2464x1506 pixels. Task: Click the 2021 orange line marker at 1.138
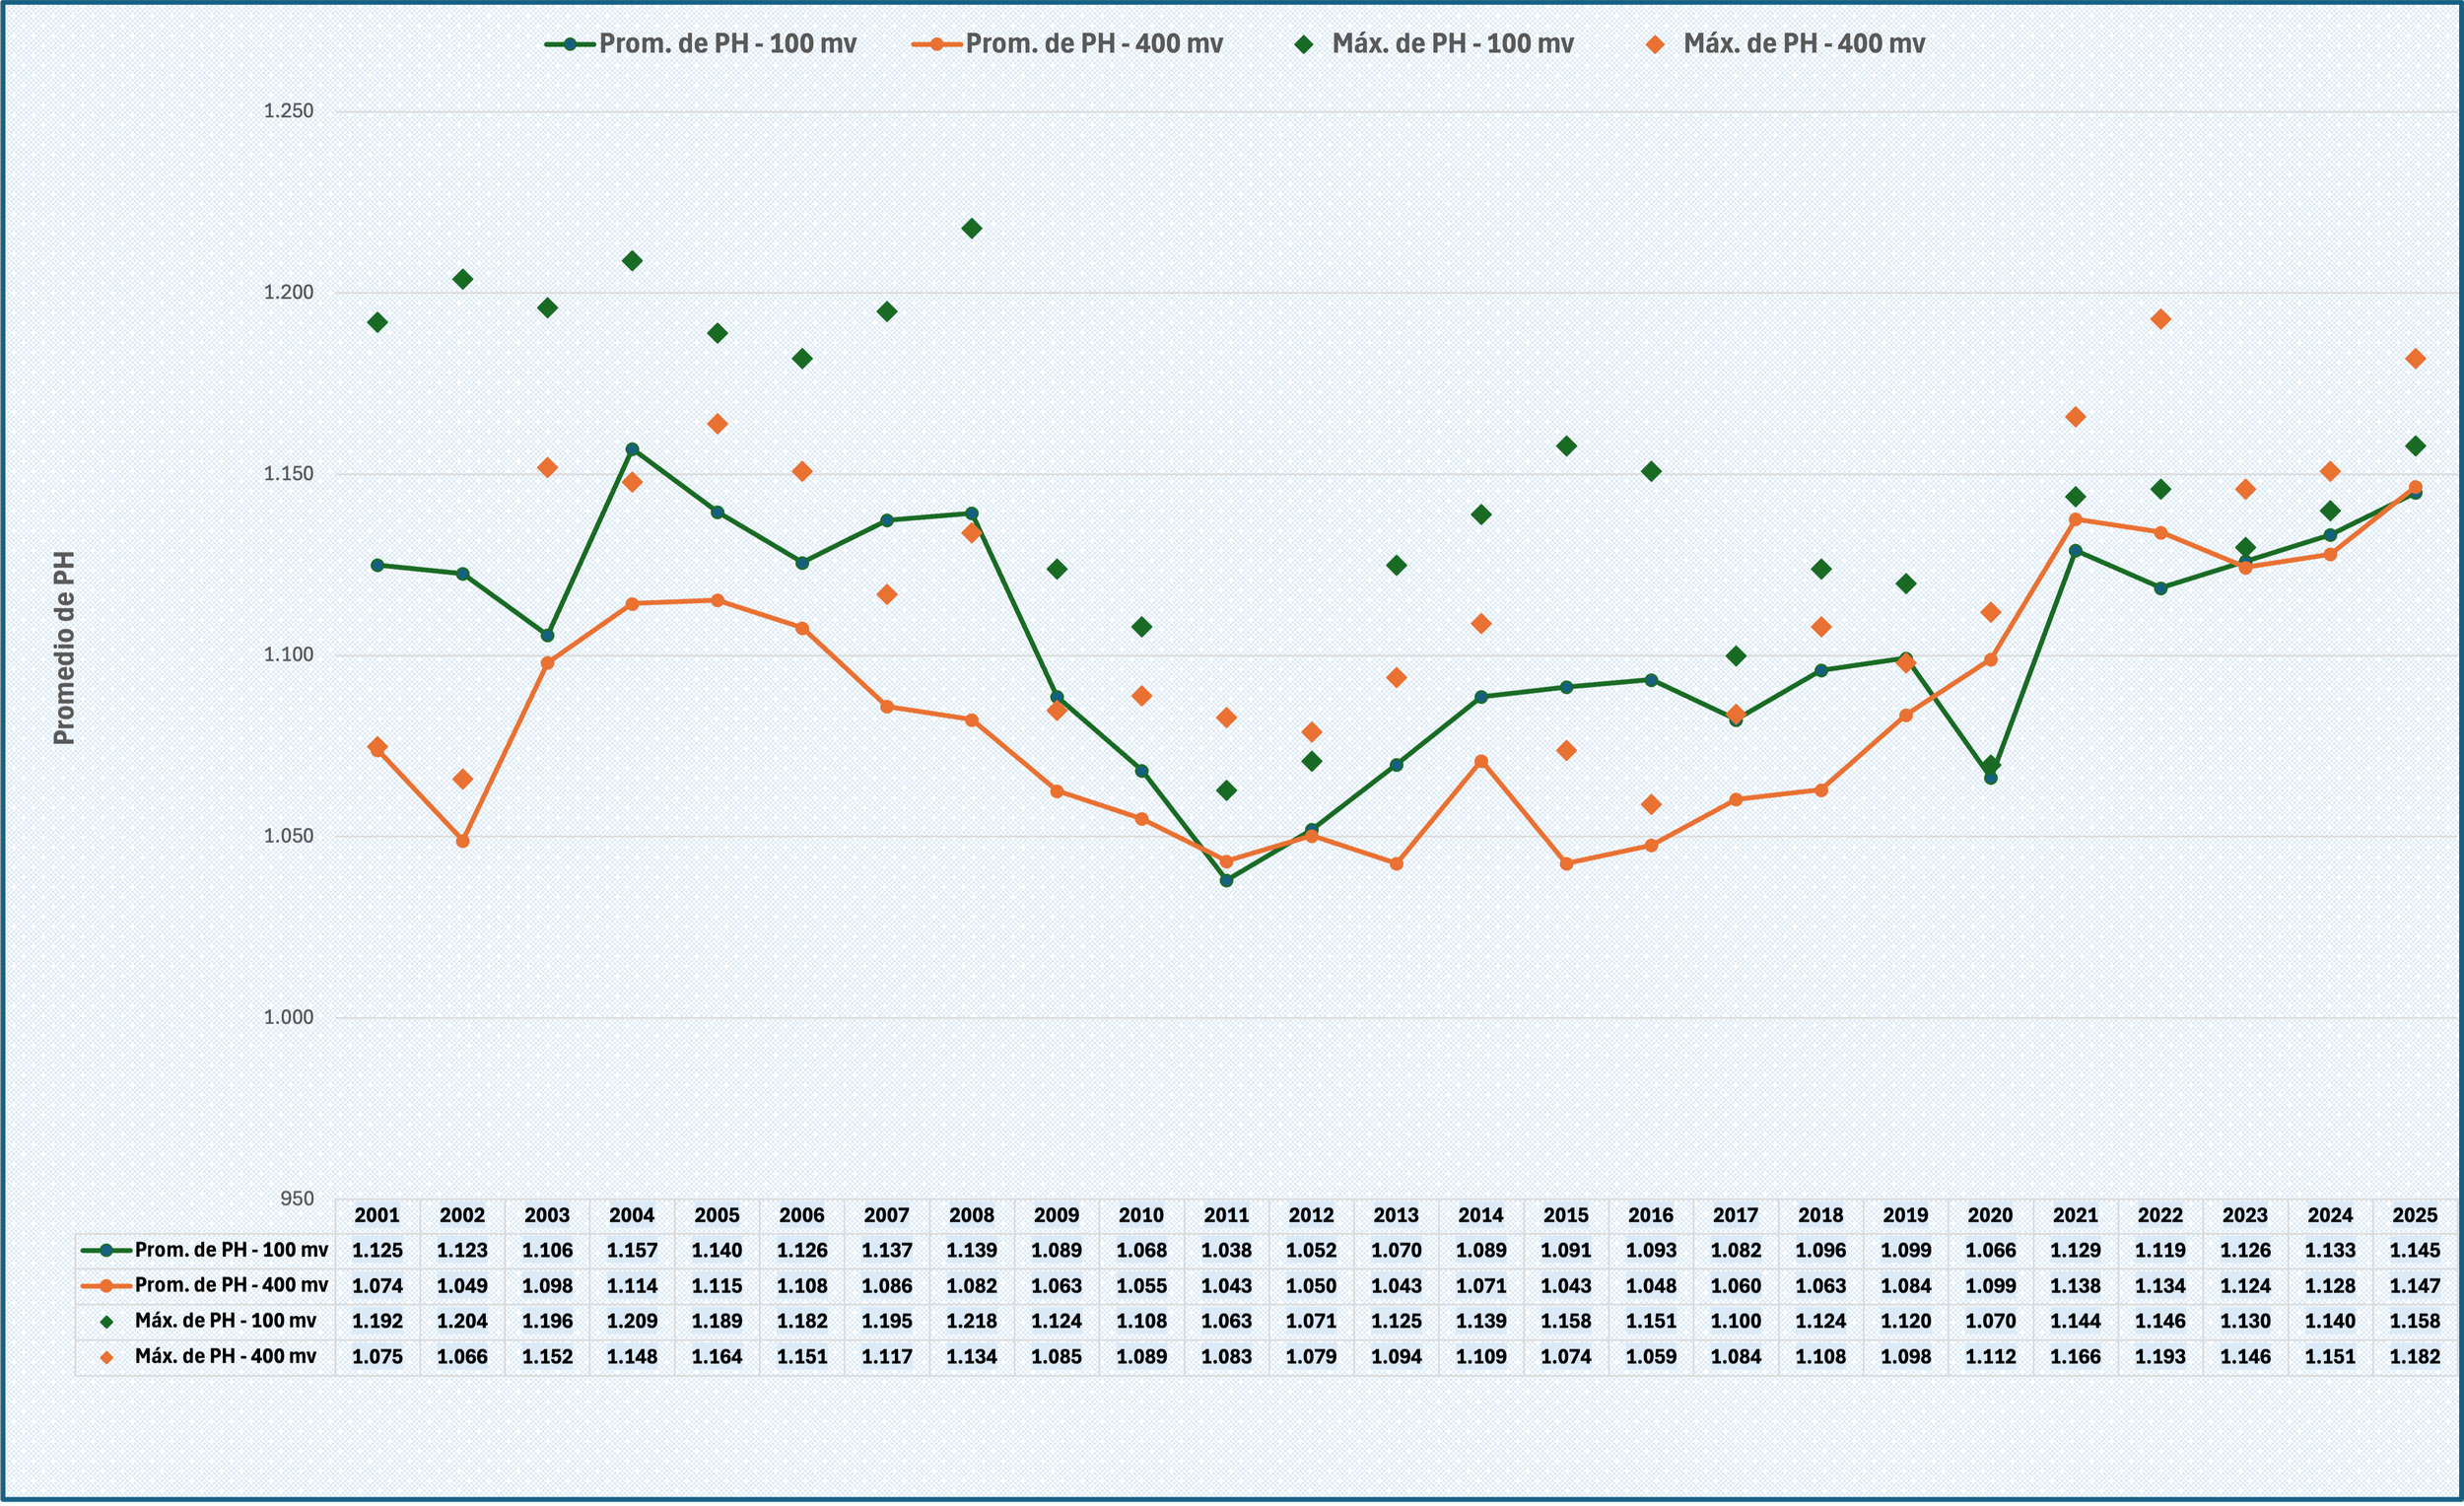[x=2075, y=520]
